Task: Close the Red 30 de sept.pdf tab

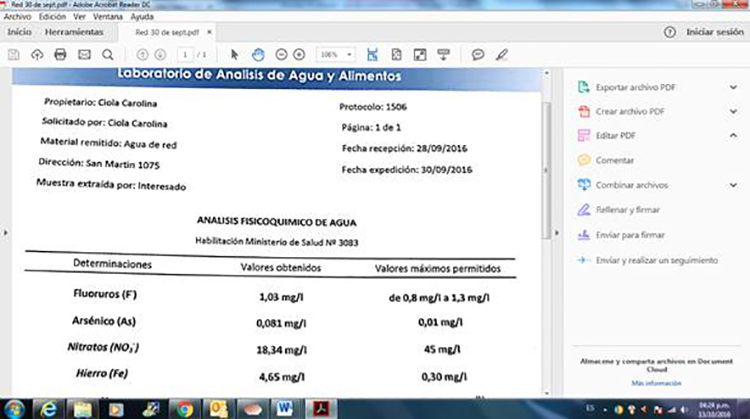Action: [x=209, y=32]
